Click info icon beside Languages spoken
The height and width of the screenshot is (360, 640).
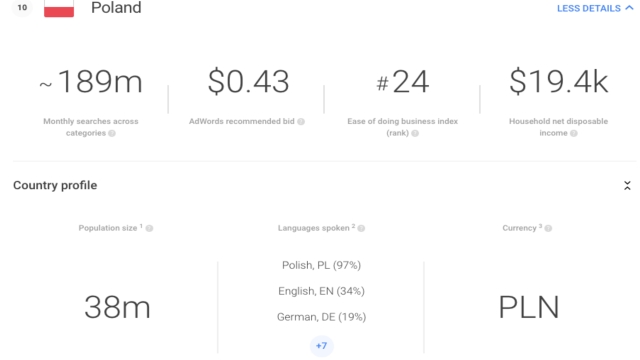tap(361, 229)
